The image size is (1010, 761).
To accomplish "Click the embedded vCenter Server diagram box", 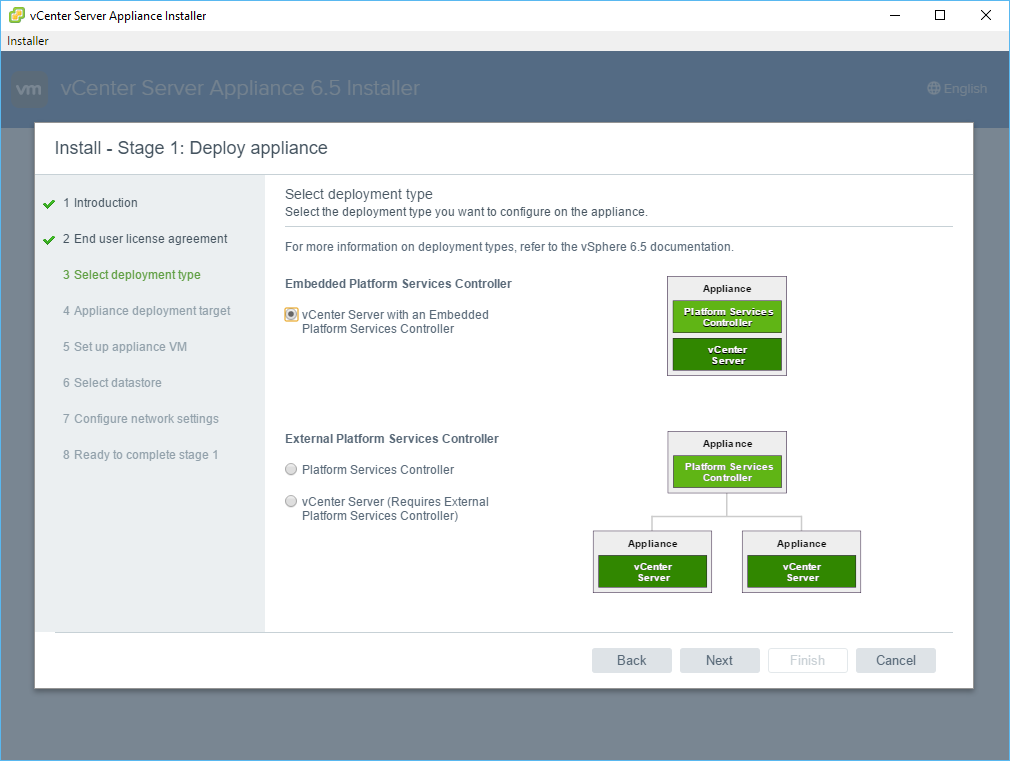I will (x=727, y=355).
